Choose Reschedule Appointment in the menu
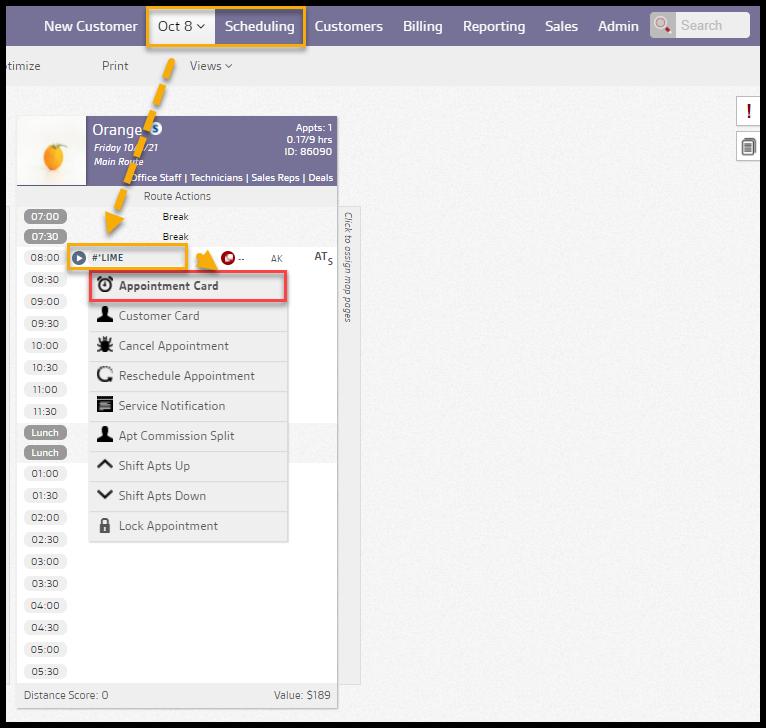 tap(186, 376)
